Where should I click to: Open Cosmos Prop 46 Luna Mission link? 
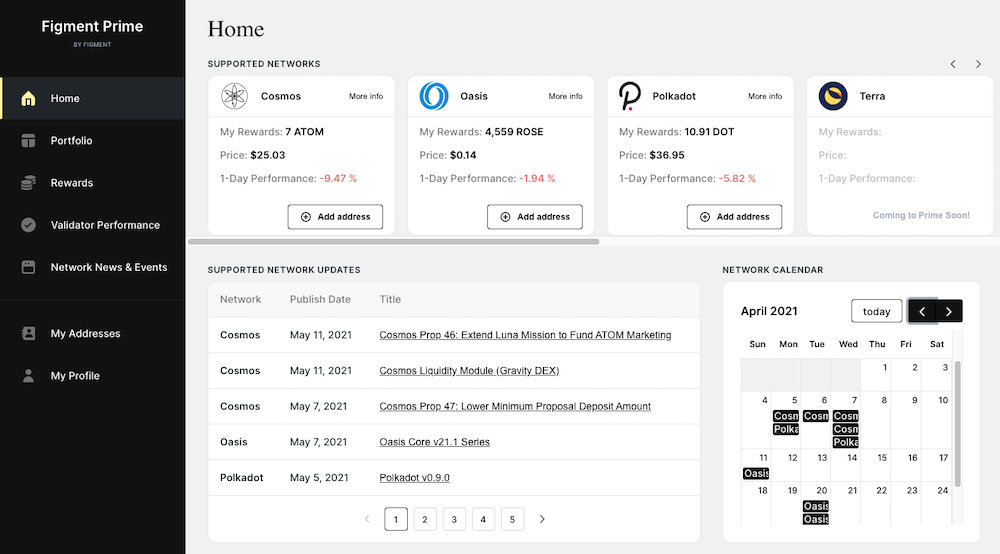[525, 335]
